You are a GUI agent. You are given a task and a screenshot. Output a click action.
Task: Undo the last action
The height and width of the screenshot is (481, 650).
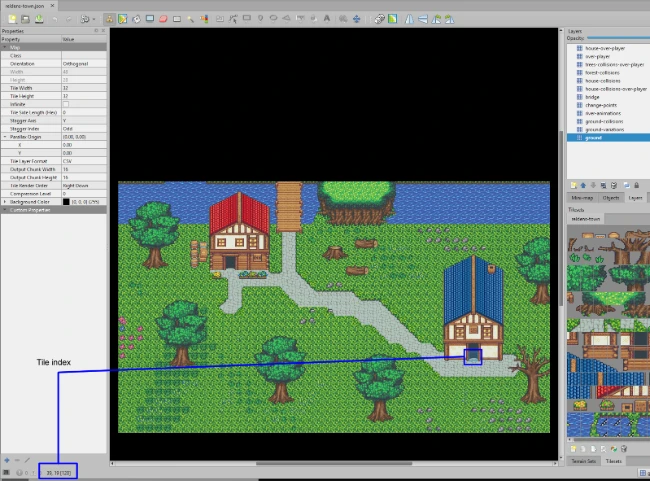(55, 19)
